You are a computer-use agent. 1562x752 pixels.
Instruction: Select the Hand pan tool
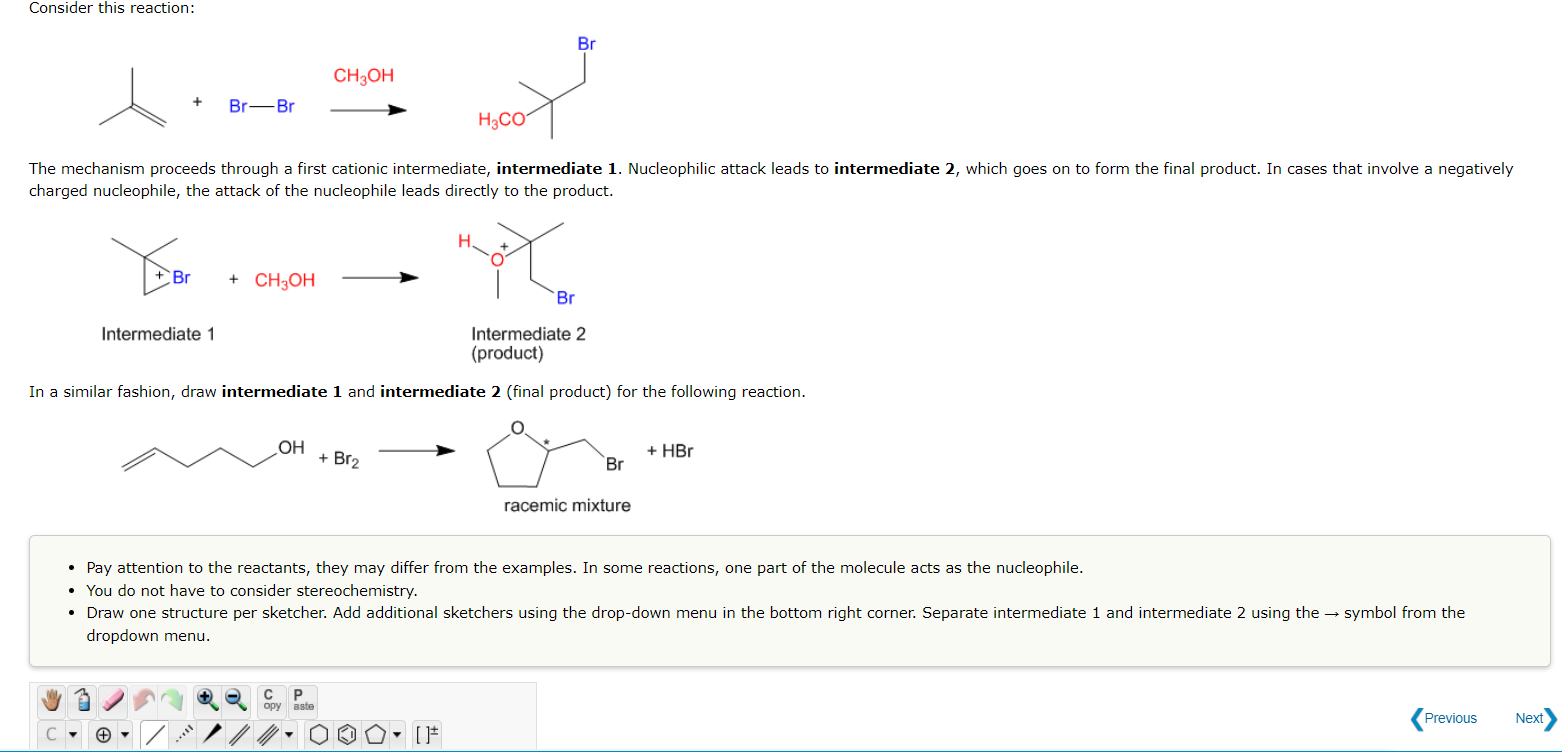pyautogui.click(x=50, y=698)
